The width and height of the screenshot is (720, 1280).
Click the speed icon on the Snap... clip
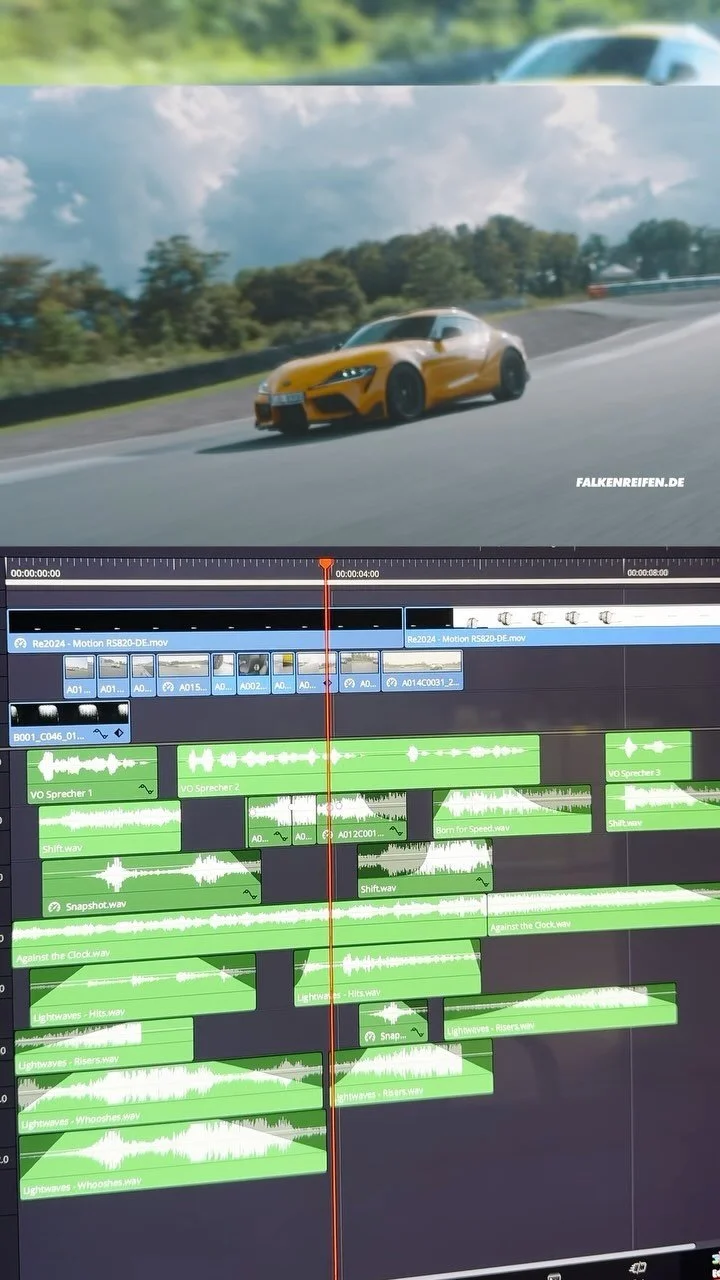[370, 1036]
